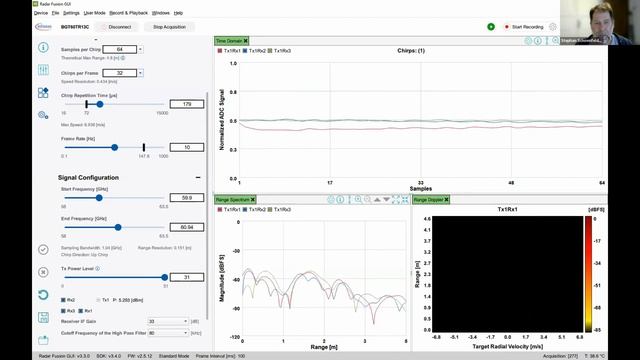The width and height of the screenshot is (640, 360).
Task: Toggle the Rx3 checkbox
Action: point(63,311)
